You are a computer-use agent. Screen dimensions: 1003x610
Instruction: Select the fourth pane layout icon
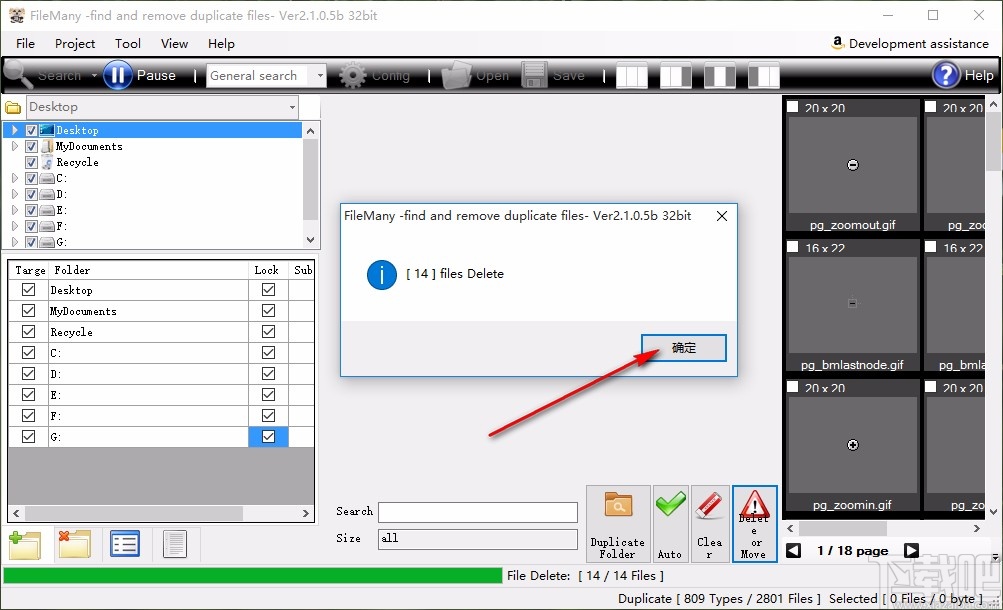tap(764, 75)
